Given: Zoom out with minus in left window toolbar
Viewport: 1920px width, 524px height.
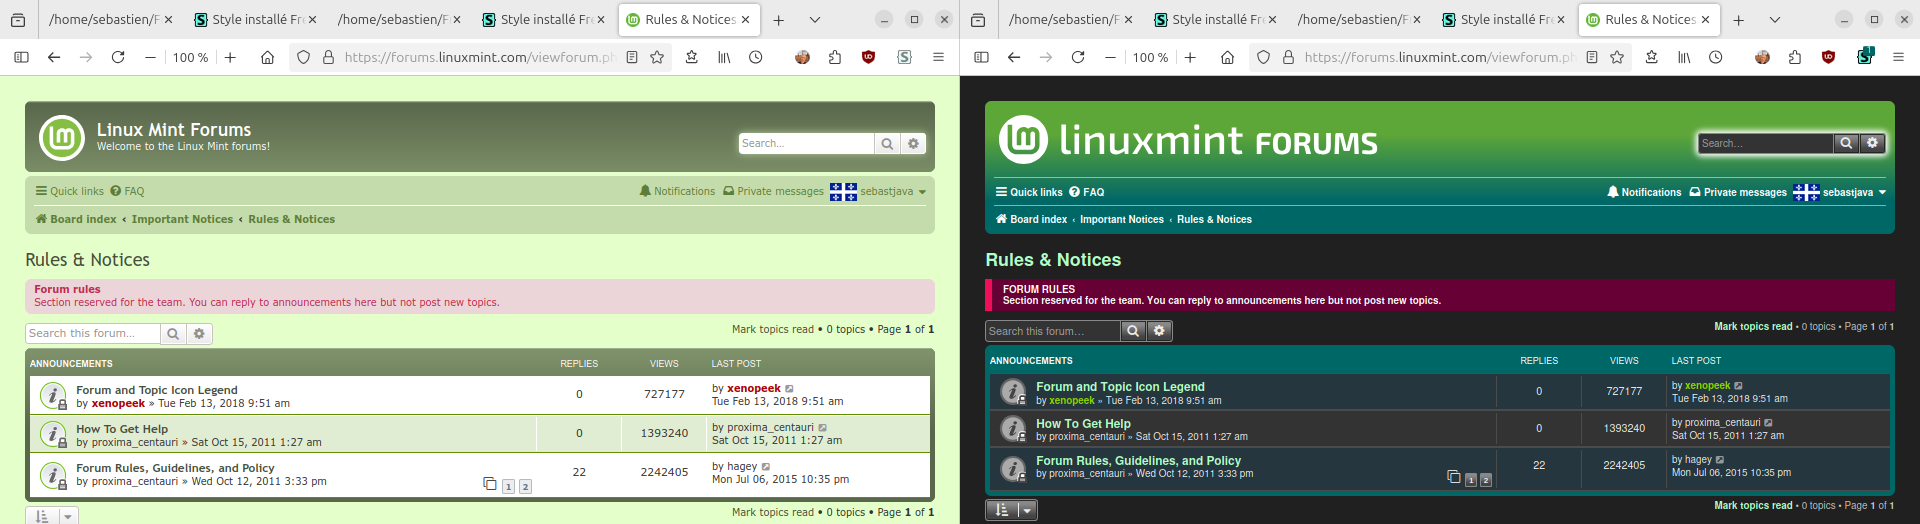Looking at the screenshot, I should pyautogui.click(x=150, y=57).
